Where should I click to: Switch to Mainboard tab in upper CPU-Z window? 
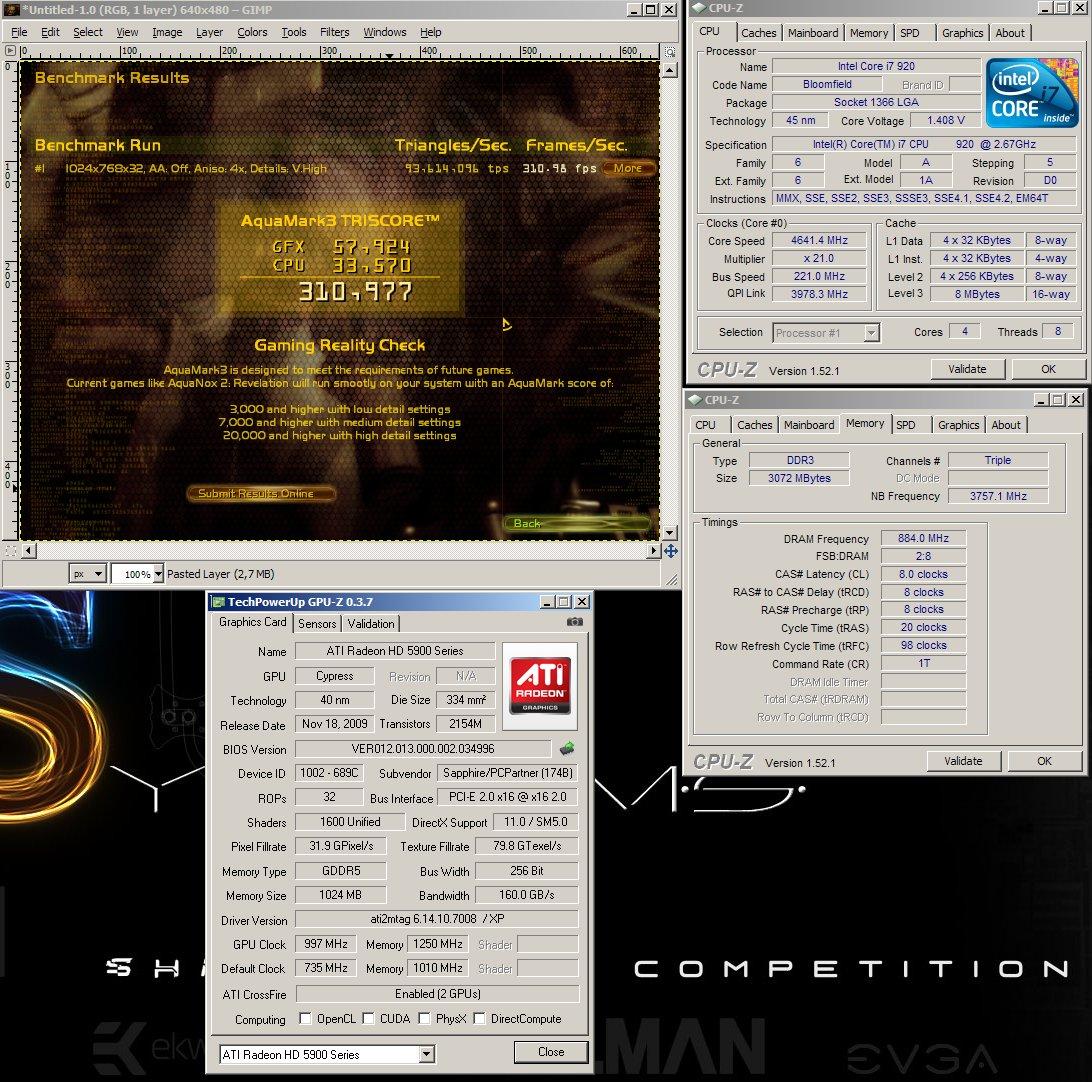[x=813, y=33]
